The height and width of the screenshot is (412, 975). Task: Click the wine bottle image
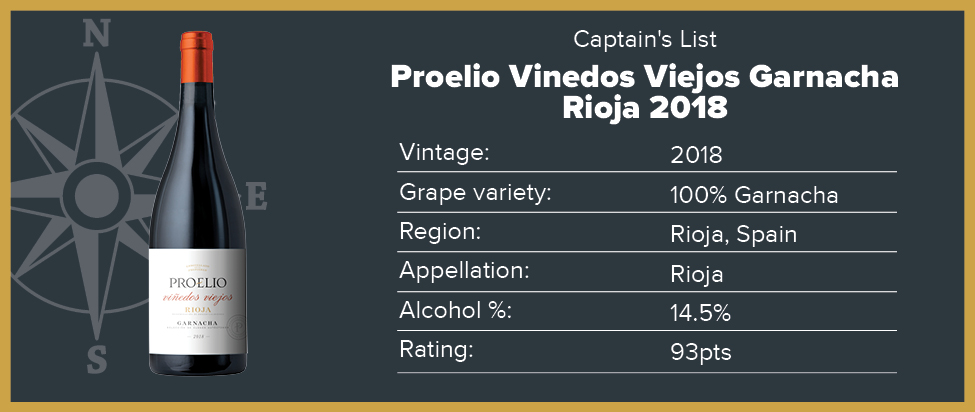pyautogui.click(x=198, y=203)
